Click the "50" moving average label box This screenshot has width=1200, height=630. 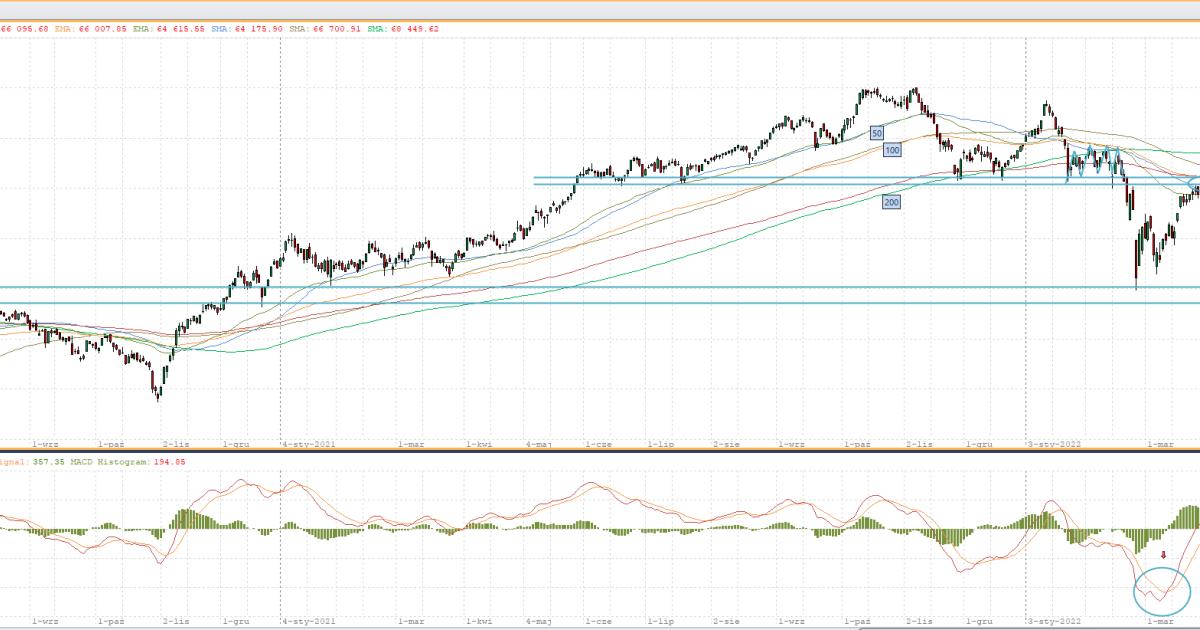pos(876,132)
